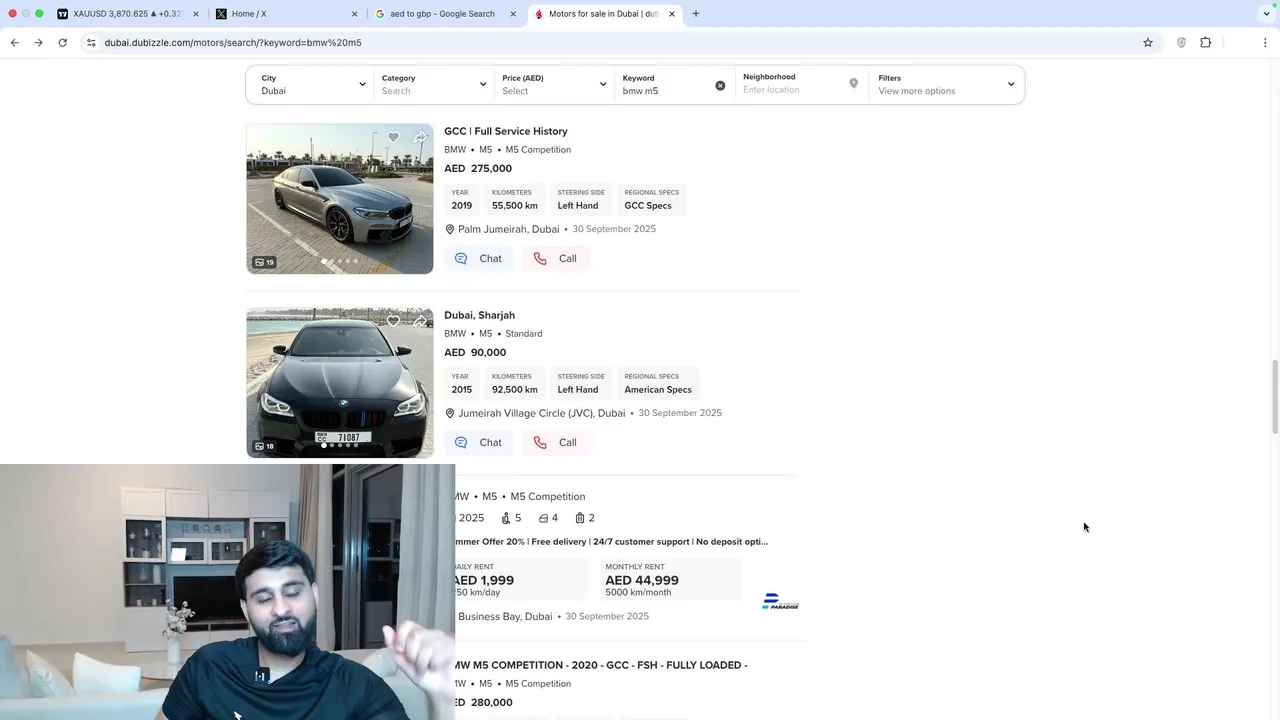Call seller of AED 90,000 M5
This screenshot has height=720, width=1280.
(555, 442)
